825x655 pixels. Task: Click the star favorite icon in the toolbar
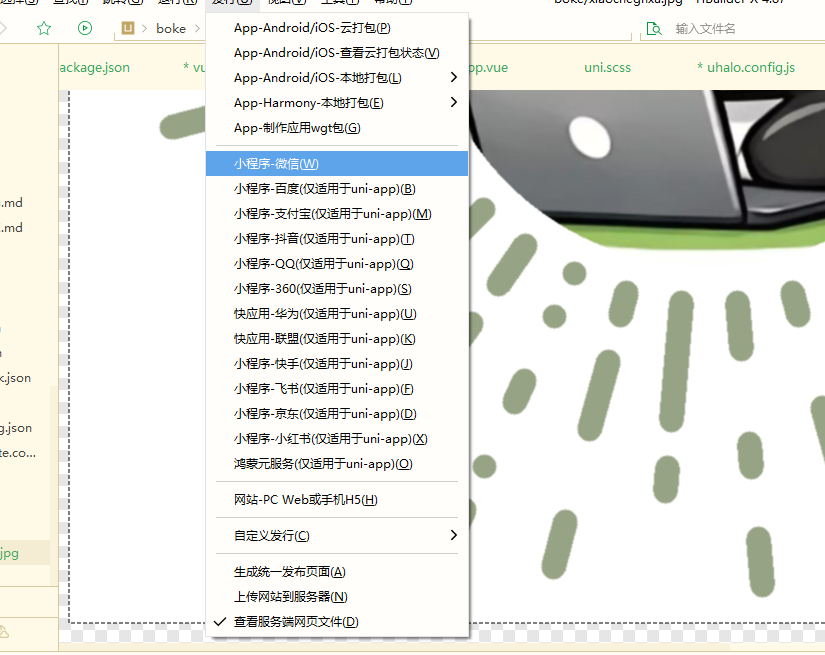(43, 29)
